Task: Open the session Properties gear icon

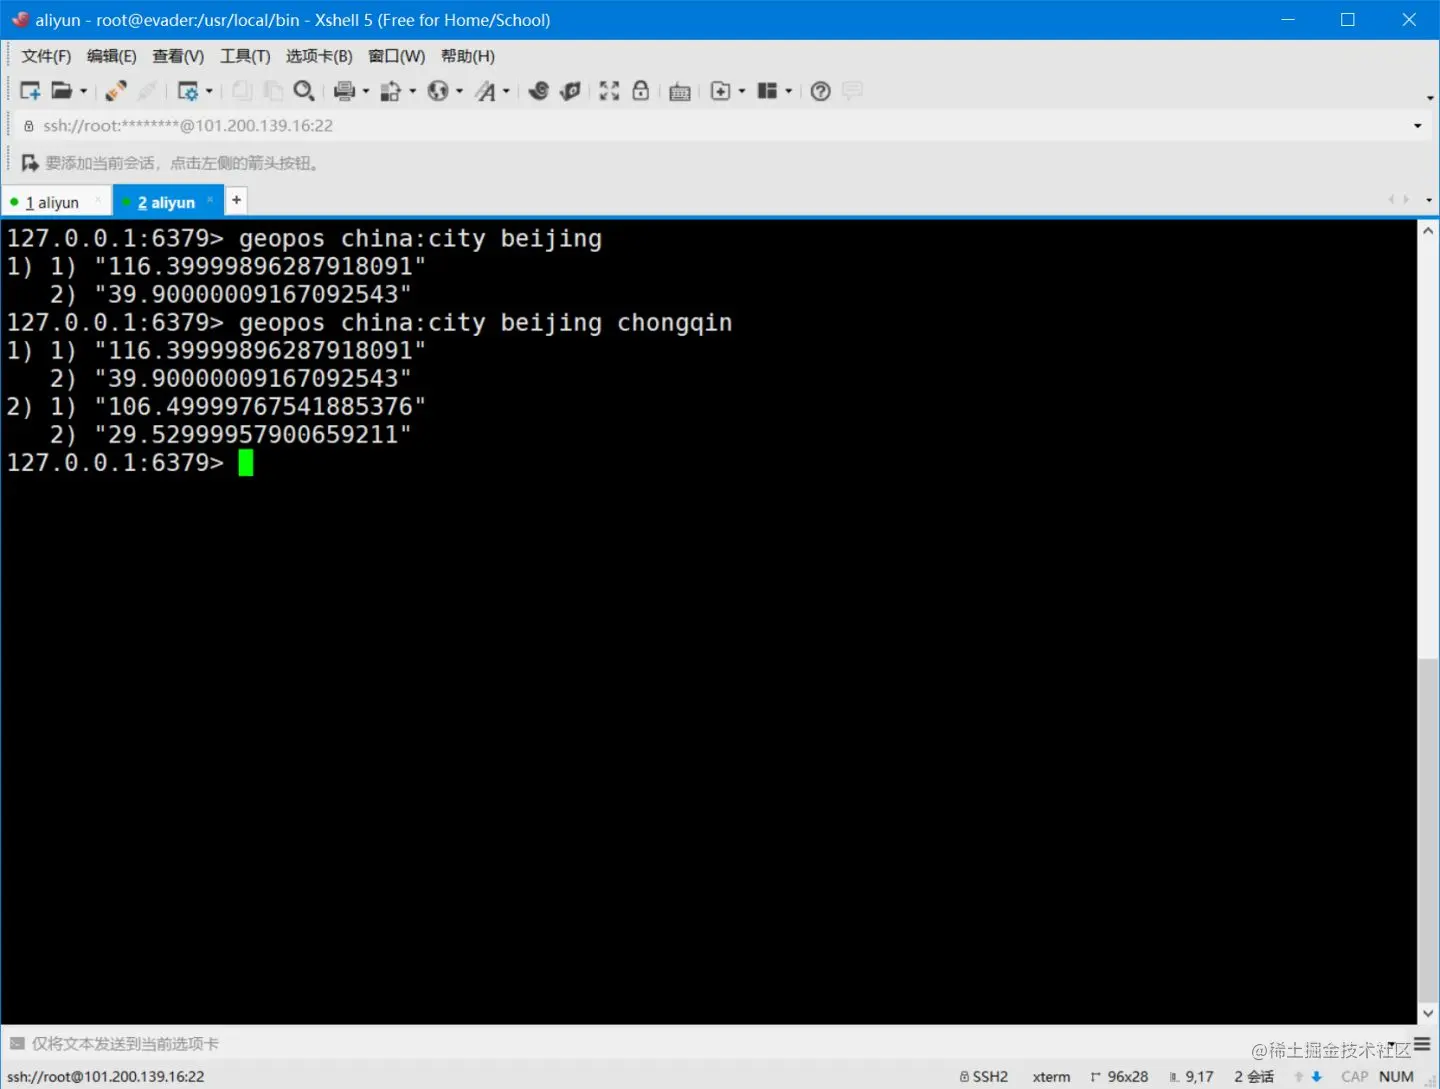Action: pyautogui.click(x=187, y=91)
